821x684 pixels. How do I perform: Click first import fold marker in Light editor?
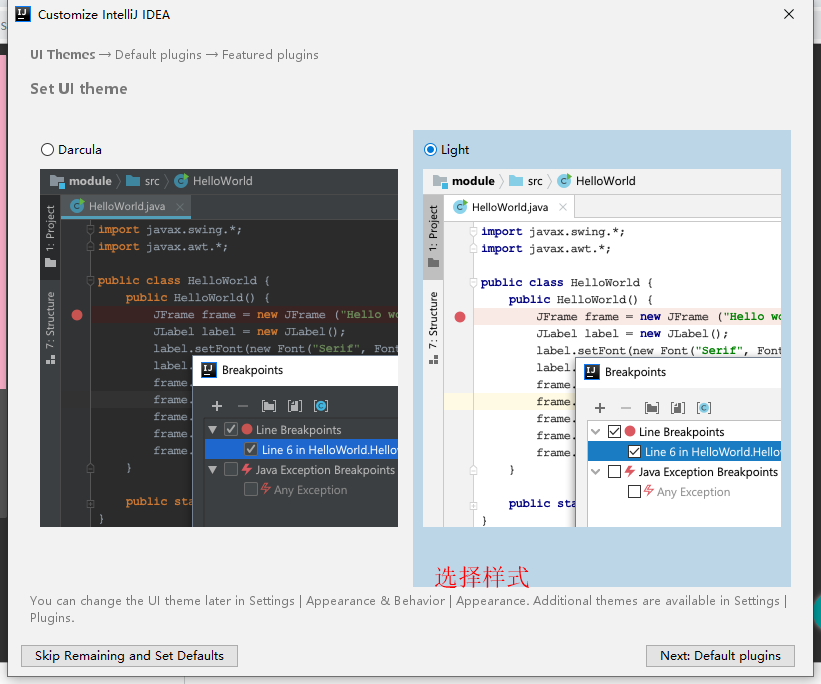473,231
